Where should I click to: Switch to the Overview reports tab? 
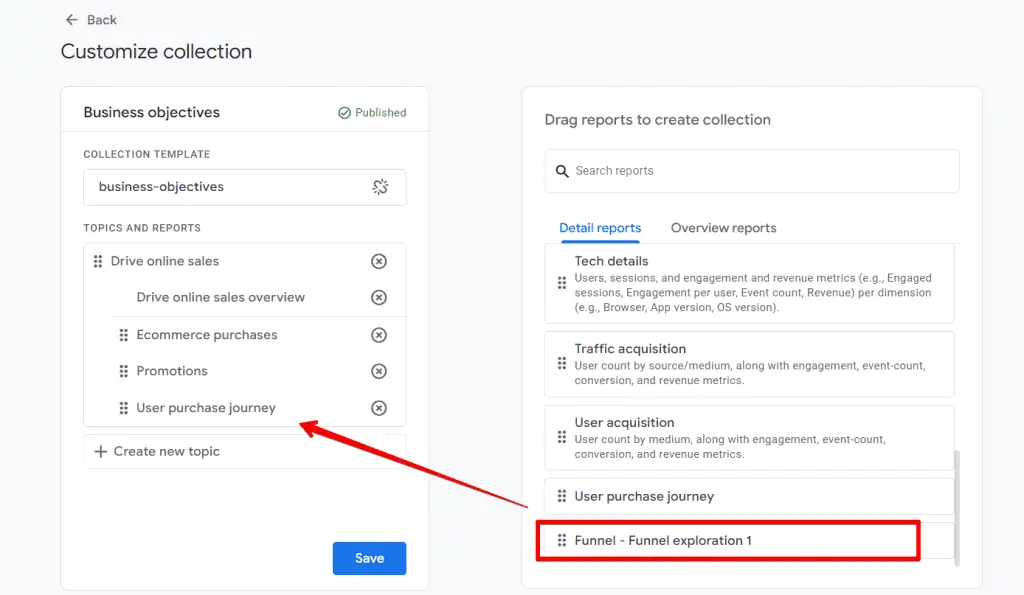coord(723,228)
